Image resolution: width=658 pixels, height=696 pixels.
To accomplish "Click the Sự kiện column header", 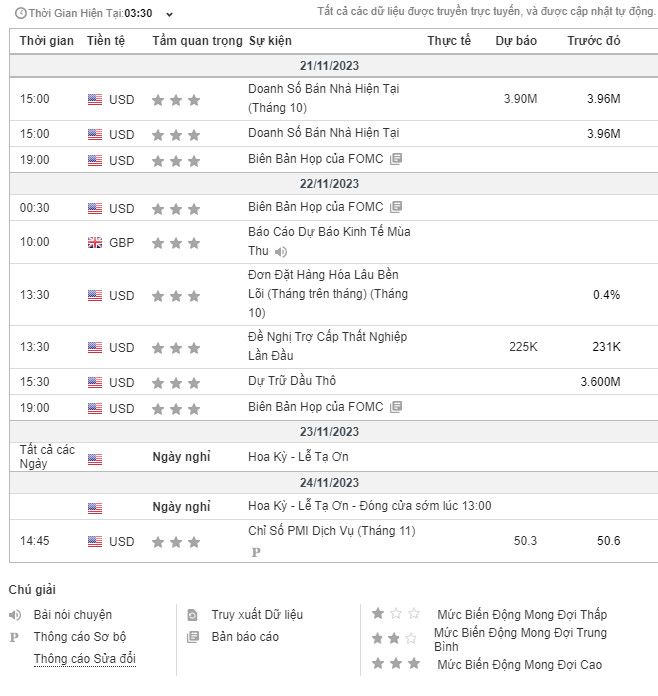I will point(269,41).
